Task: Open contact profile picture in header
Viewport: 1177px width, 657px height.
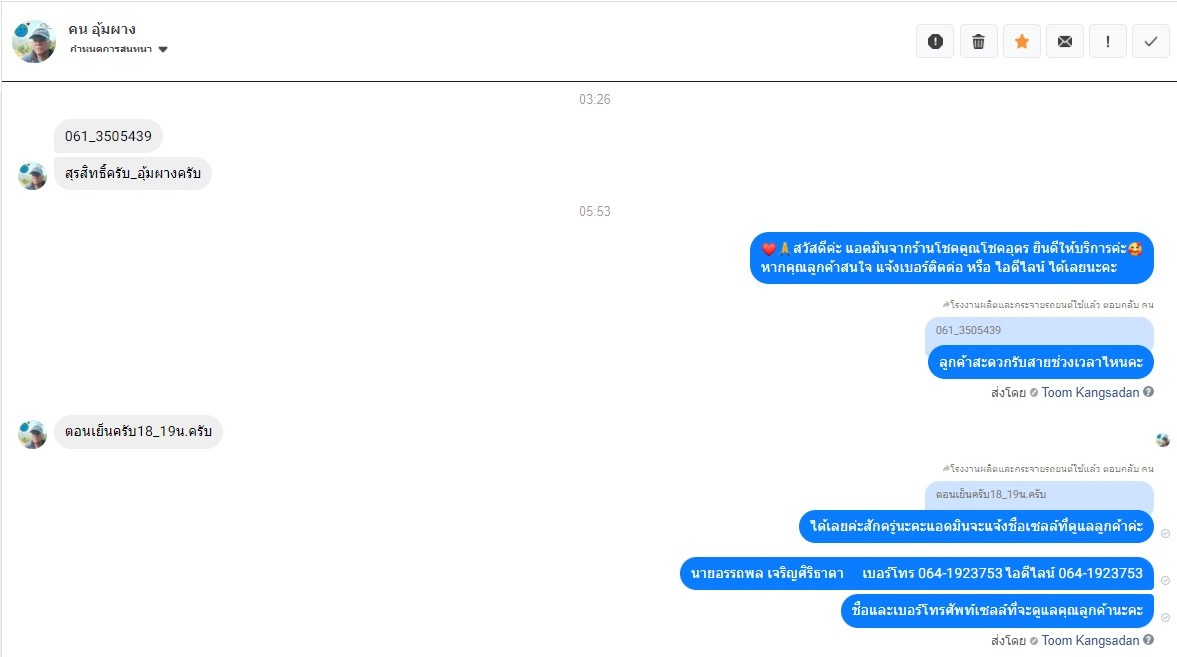Action: point(34,41)
